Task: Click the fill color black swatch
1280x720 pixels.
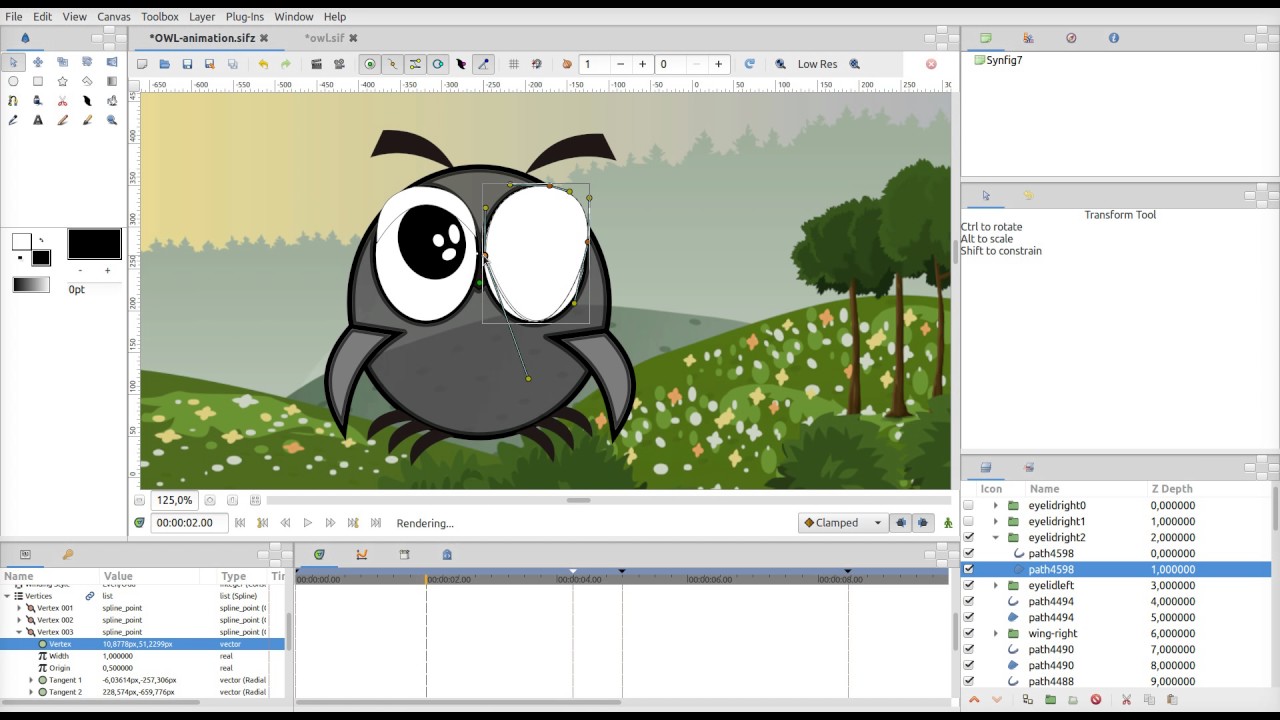Action: (41, 258)
